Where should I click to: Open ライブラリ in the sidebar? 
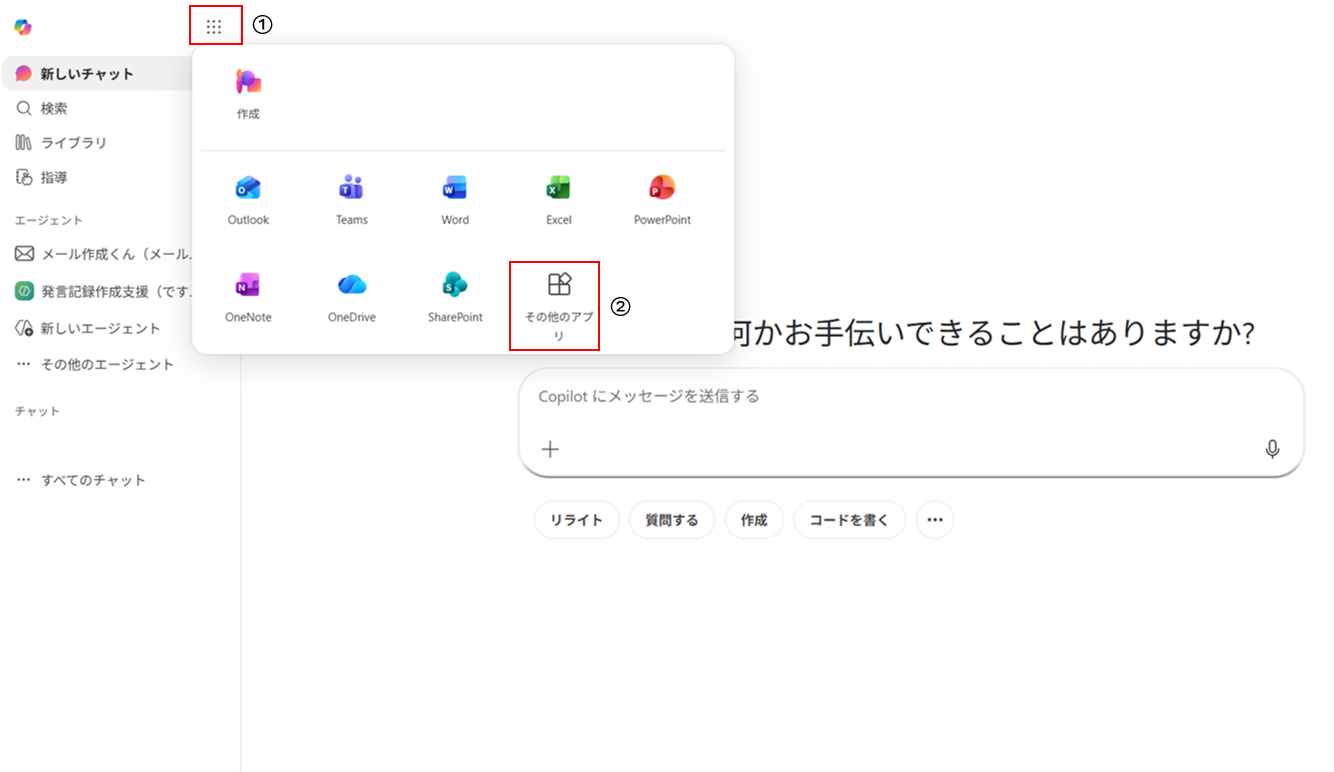tap(61, 143)
